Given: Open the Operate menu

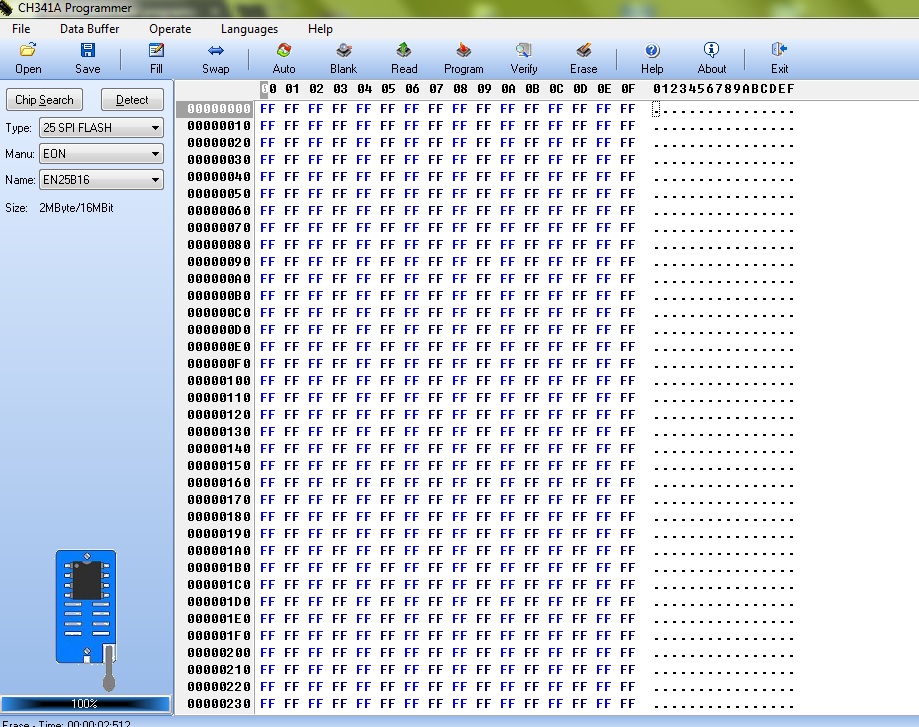Looking at the screenshot, I should click(170, 29).
